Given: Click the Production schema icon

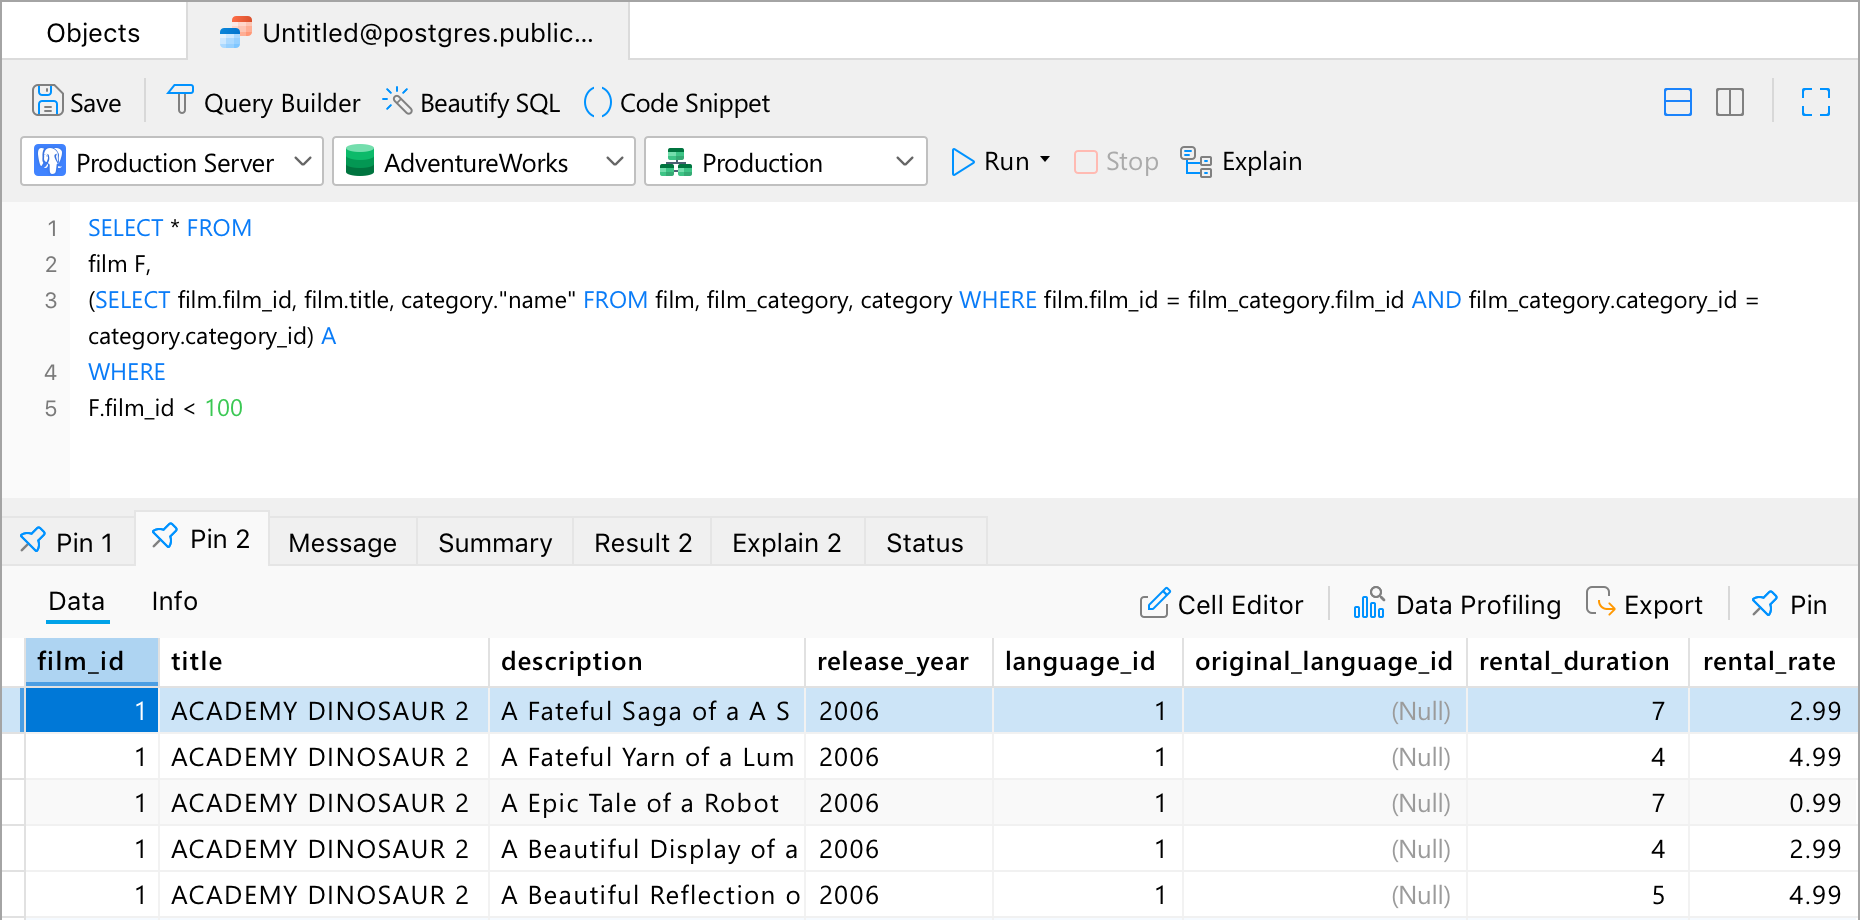Looking at the screenshot, I should 676,161.
